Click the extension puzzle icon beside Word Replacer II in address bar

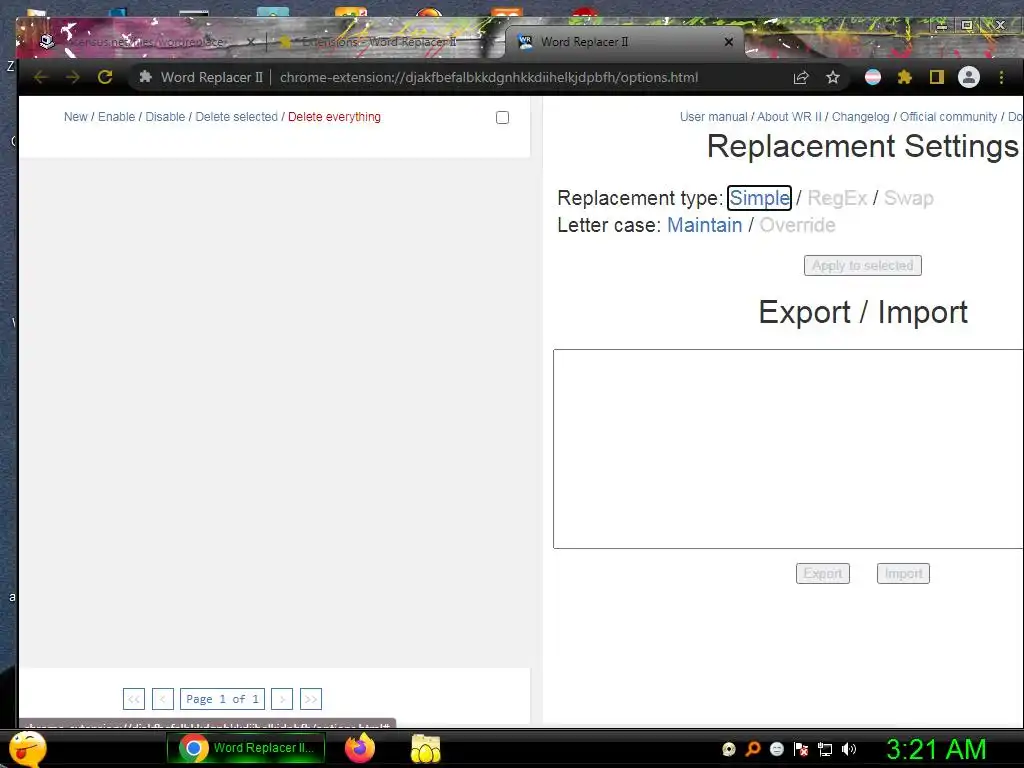(146, 77)
